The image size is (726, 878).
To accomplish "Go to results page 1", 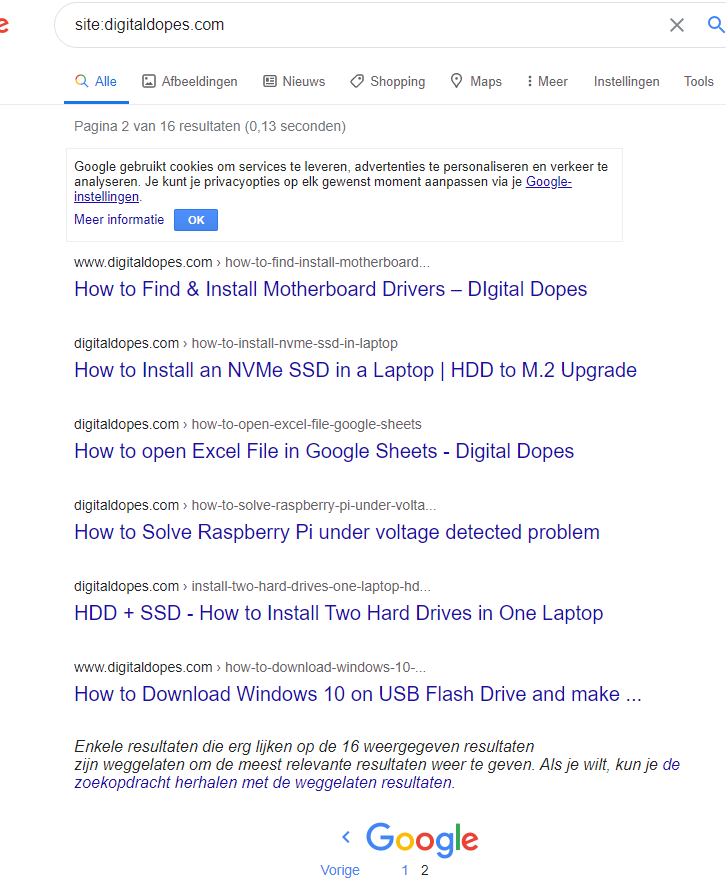I will 405,870.
